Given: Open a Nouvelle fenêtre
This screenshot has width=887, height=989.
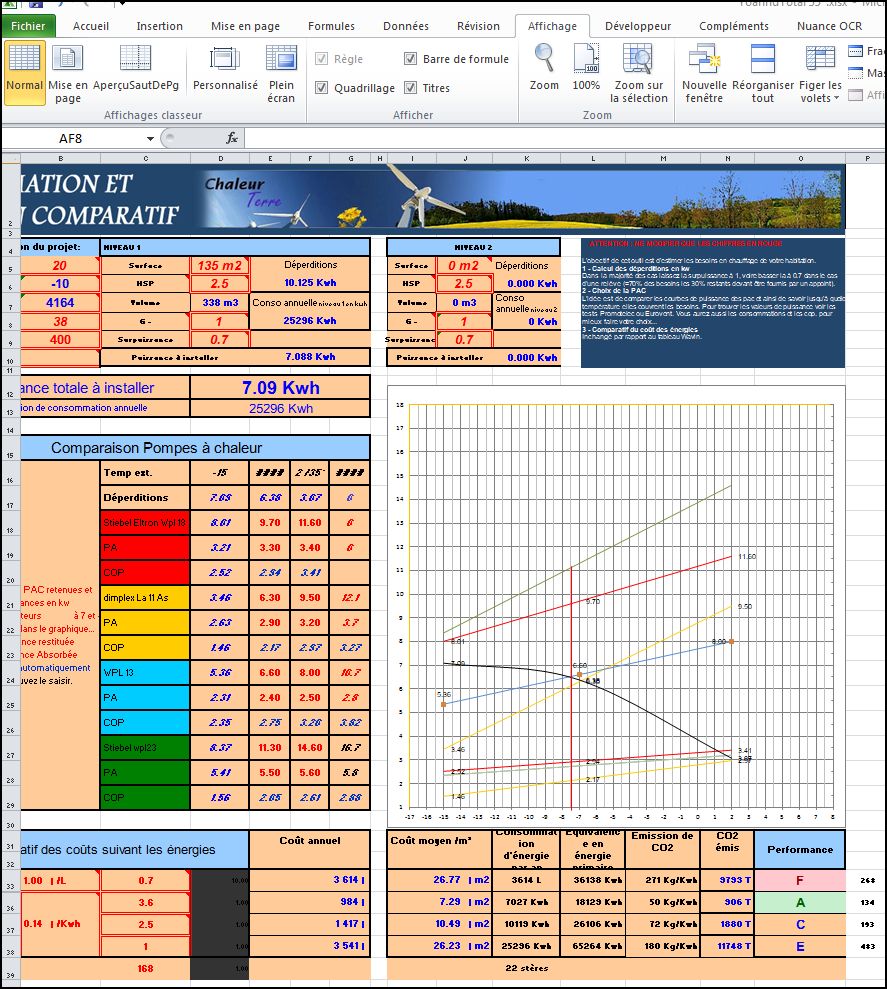Looking at the screenshot, I should pyautogui.click(x=704, y=73).
